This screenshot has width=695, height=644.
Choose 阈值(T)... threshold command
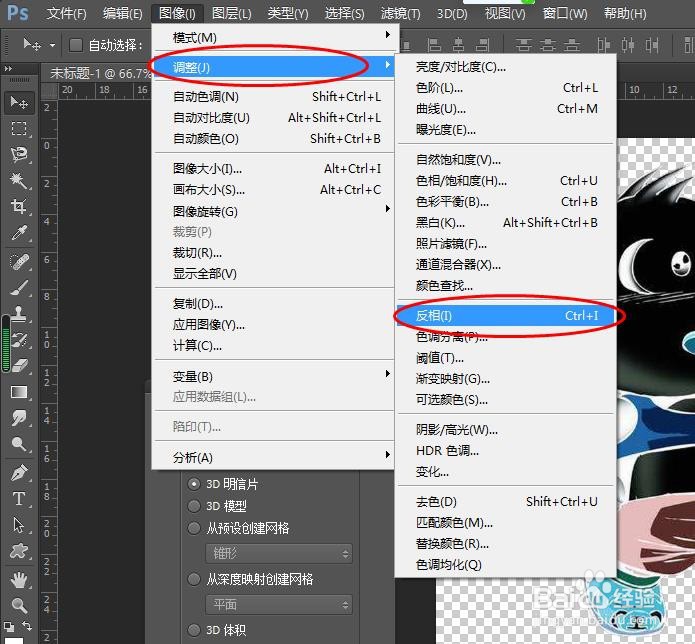click(505, 358)
